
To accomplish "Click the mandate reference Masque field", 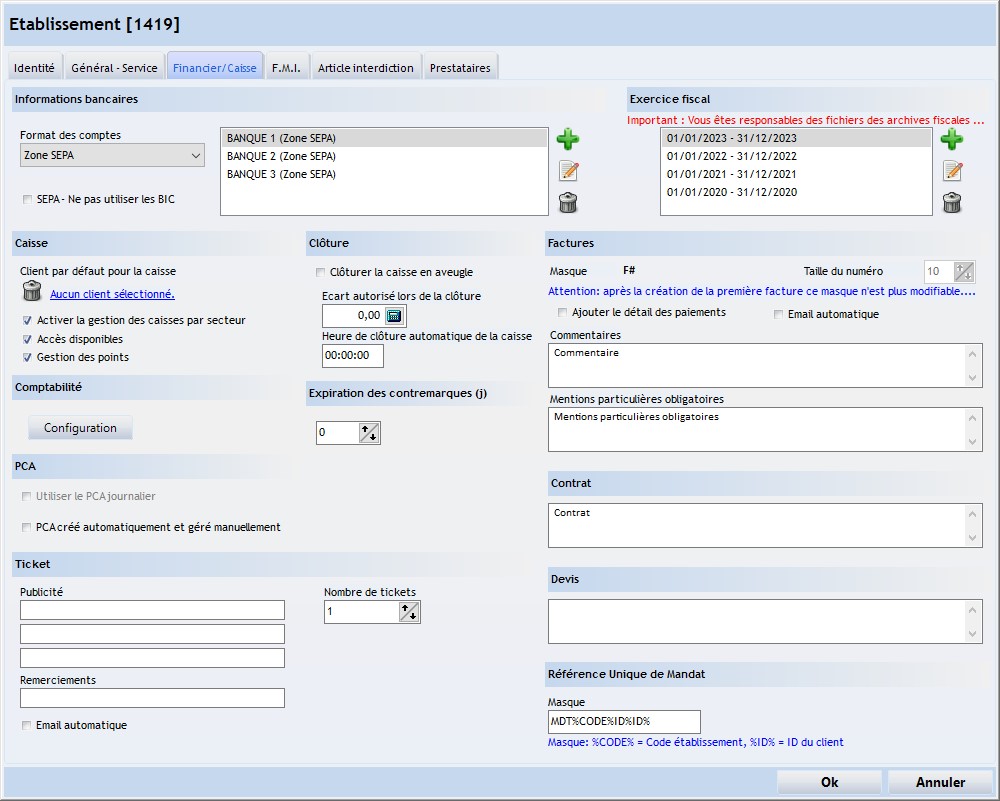I will [624, 721].
